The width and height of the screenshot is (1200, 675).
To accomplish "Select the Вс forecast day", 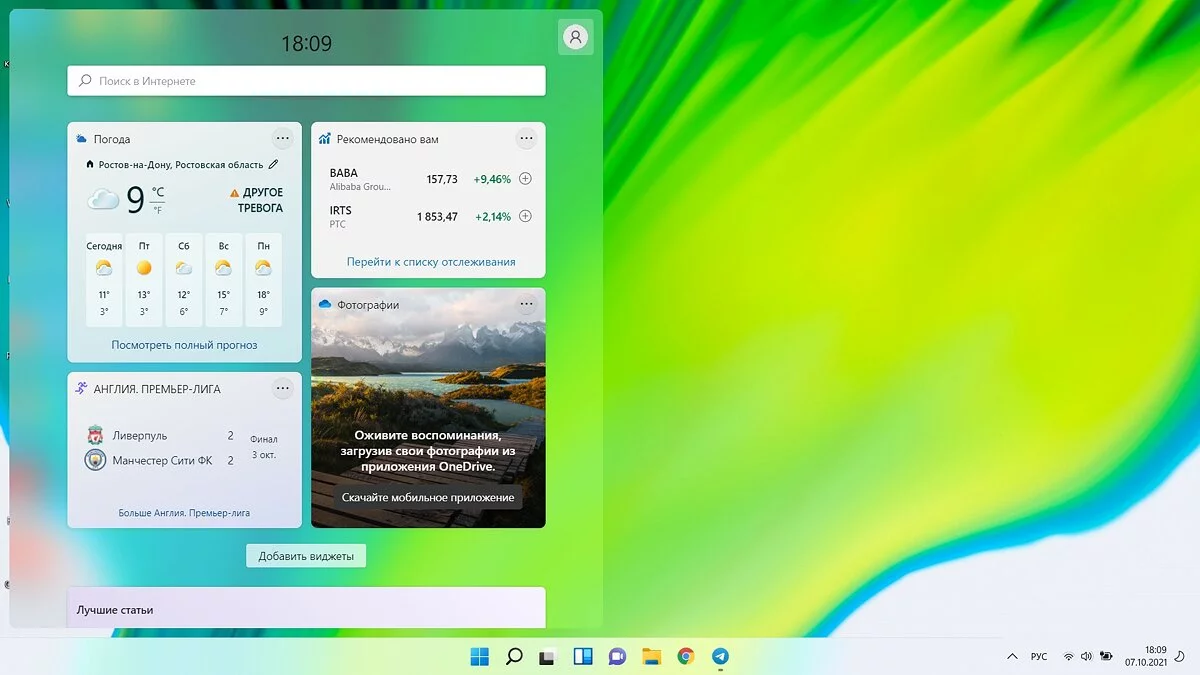I will (x=223, y=280).
